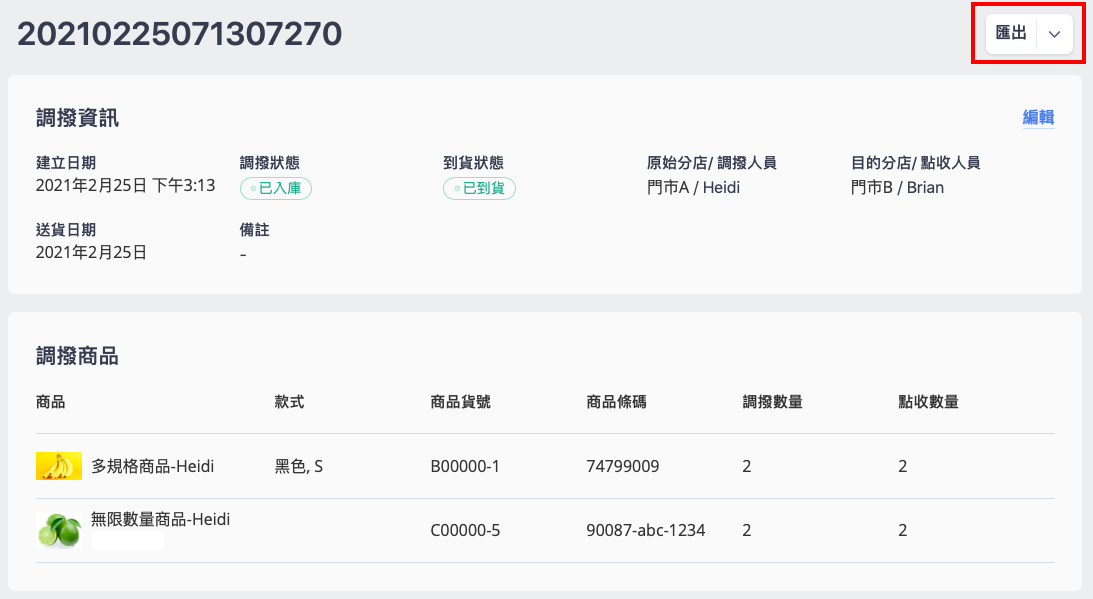Open product 無限數量商品-Heidi
Viewport: 1093px width, 599px height.
160,519
